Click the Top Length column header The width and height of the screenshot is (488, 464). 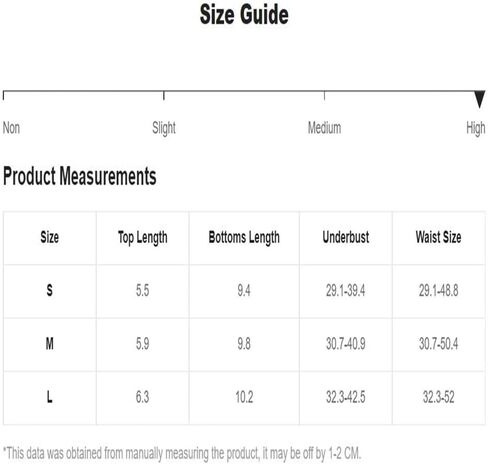(x=143, y=238)
